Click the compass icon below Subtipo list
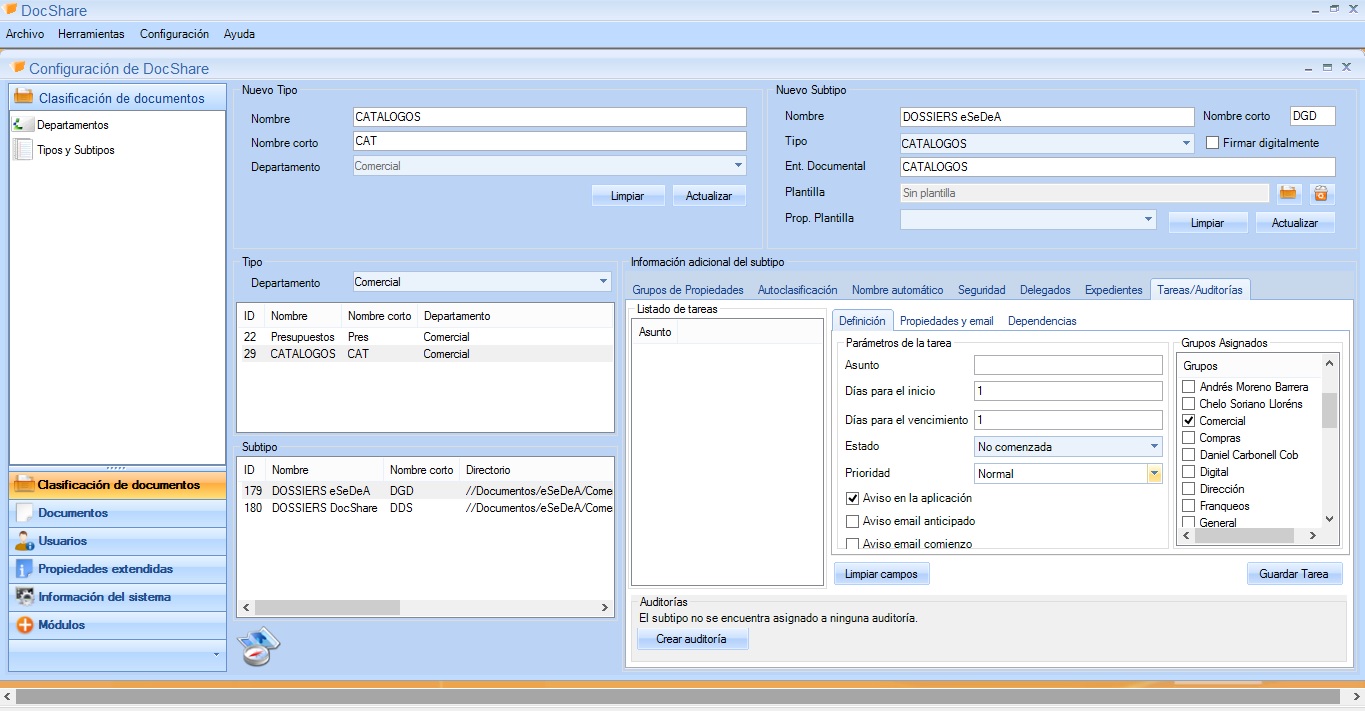This screenshot has height=711, width=1365. click(259, 646)
